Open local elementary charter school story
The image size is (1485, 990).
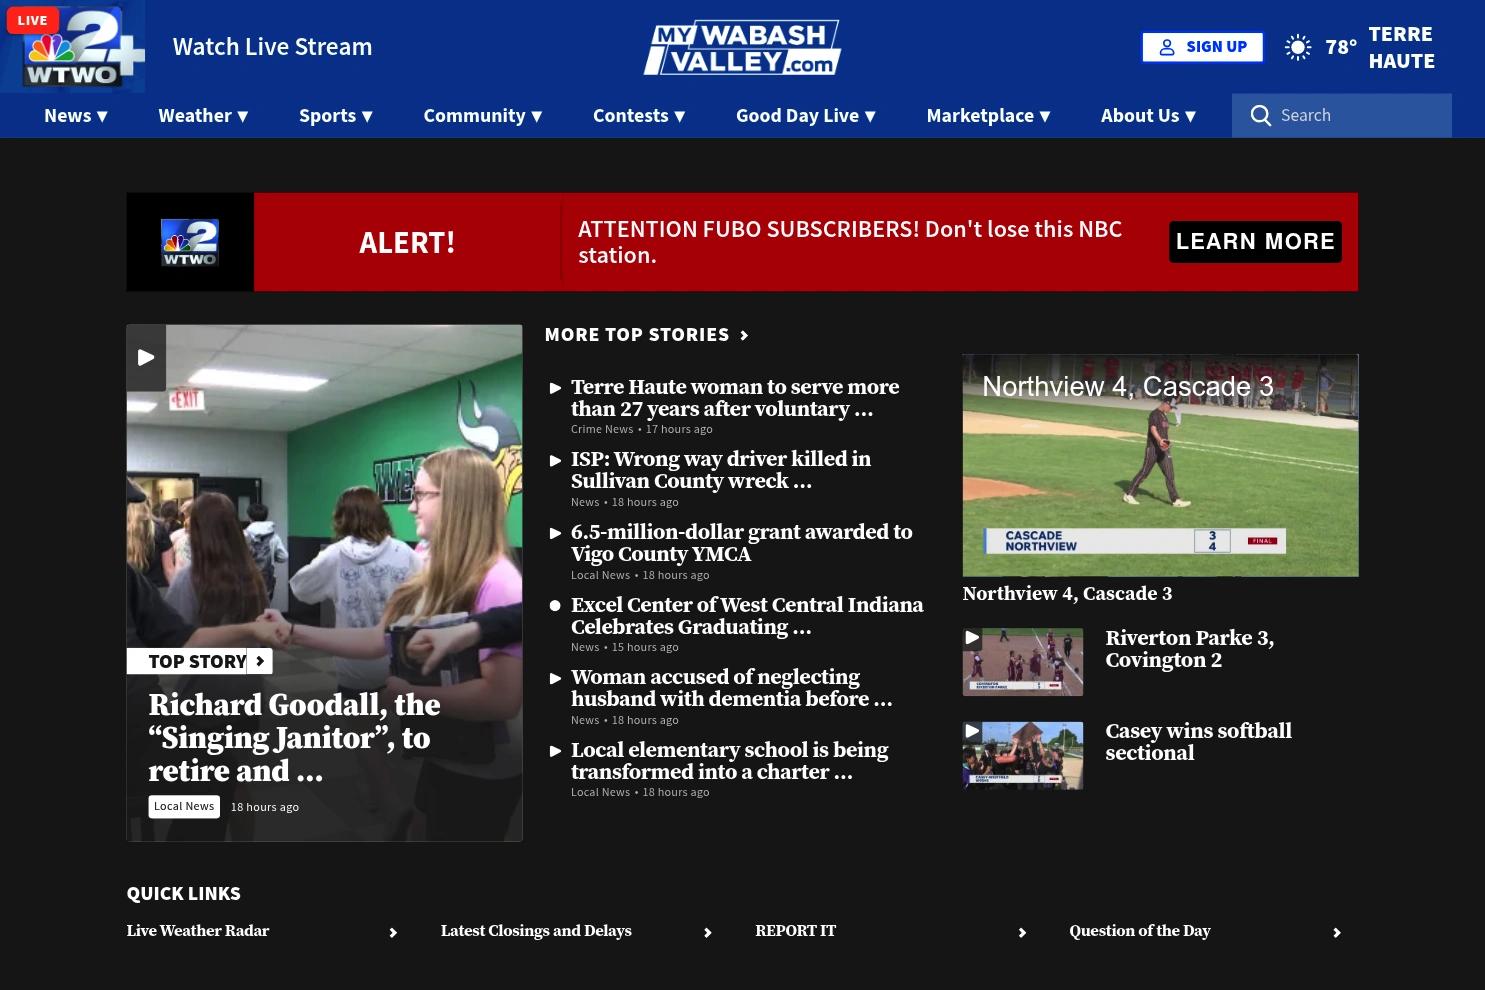[x=729, y=761]
